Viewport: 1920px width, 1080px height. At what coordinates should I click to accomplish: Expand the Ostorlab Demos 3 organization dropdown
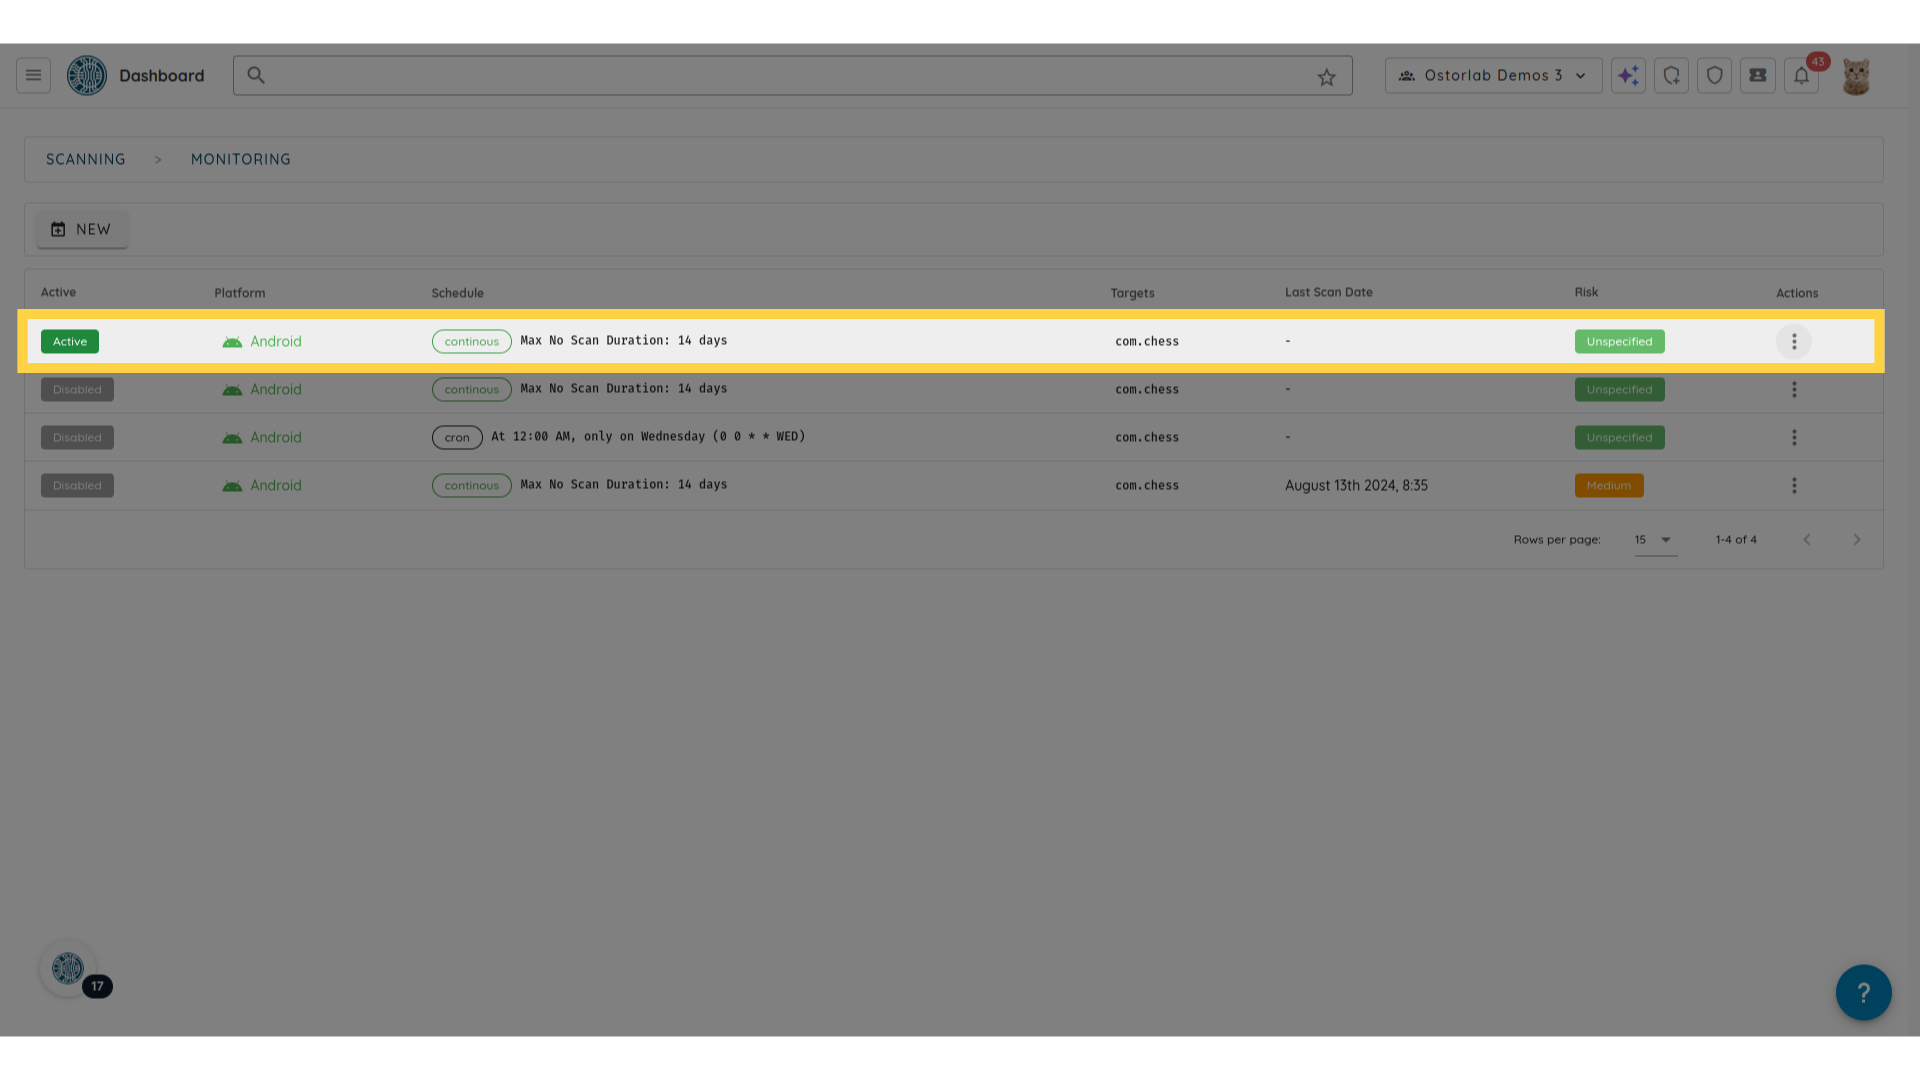tap(1493, 75)
